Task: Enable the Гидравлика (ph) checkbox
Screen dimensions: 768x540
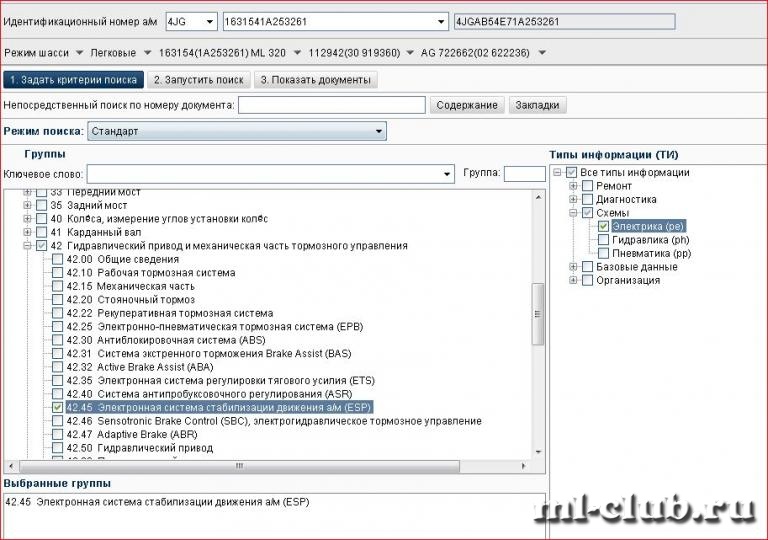Action: (603, 240)
